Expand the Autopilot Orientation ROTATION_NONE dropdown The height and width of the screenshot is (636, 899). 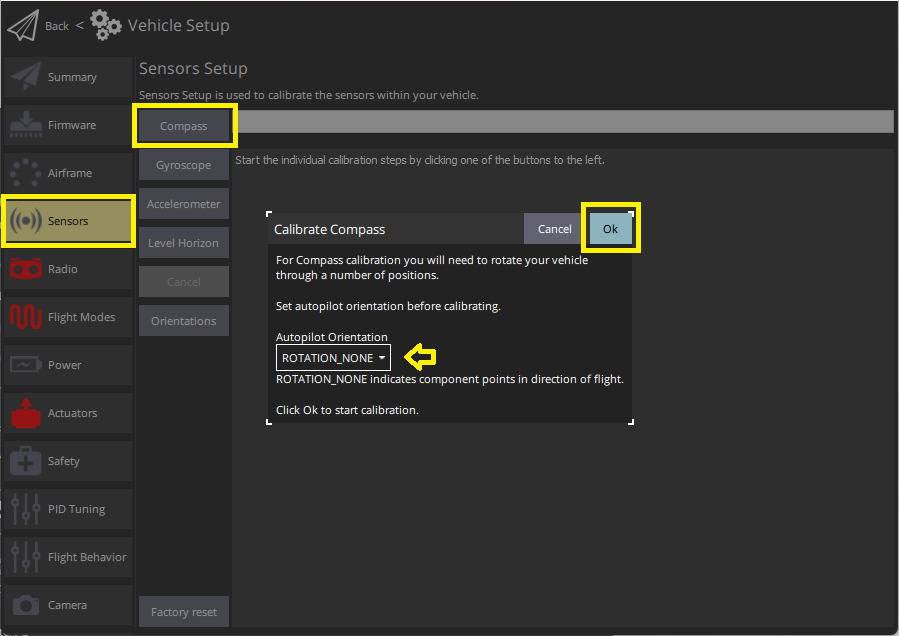click(x=333, y=358)
